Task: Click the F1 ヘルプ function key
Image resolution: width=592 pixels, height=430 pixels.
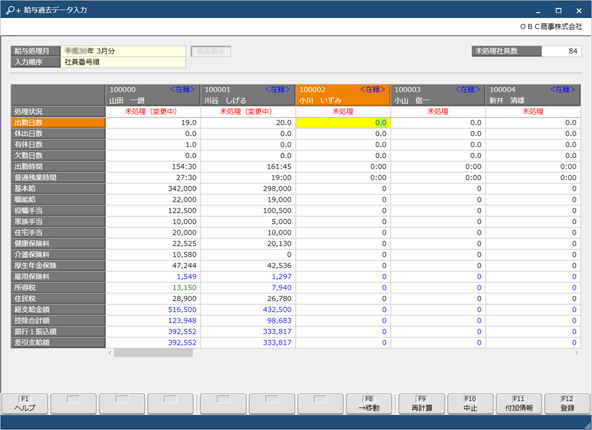Action: (25, 404)
